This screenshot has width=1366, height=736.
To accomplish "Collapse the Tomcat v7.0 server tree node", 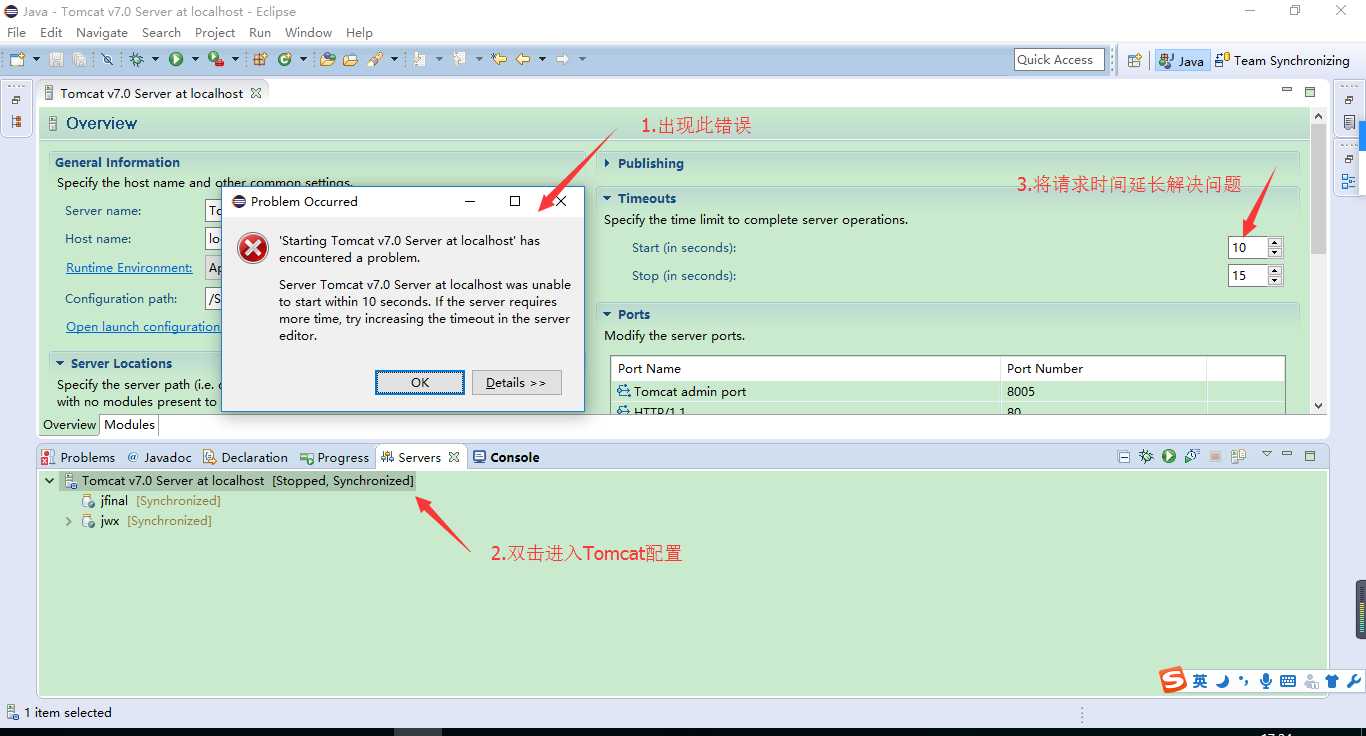I will point(50,481).
